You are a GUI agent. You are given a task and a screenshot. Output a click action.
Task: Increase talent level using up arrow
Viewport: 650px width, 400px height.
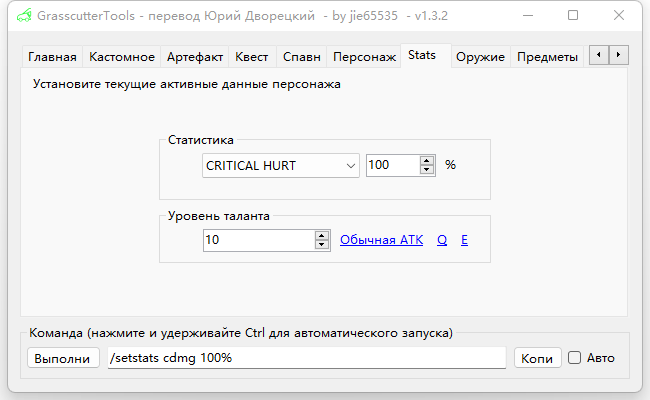pyautogui.click(x=322, y=236)
